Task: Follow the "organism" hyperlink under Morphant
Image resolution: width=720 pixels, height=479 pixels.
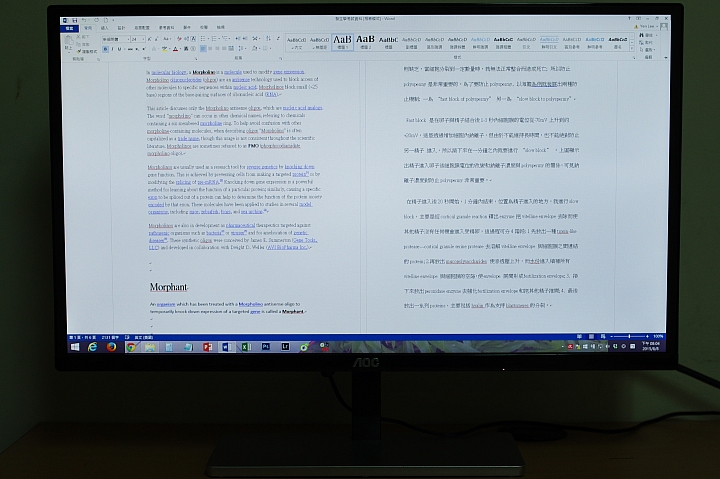Action: (x=166, y=304)
